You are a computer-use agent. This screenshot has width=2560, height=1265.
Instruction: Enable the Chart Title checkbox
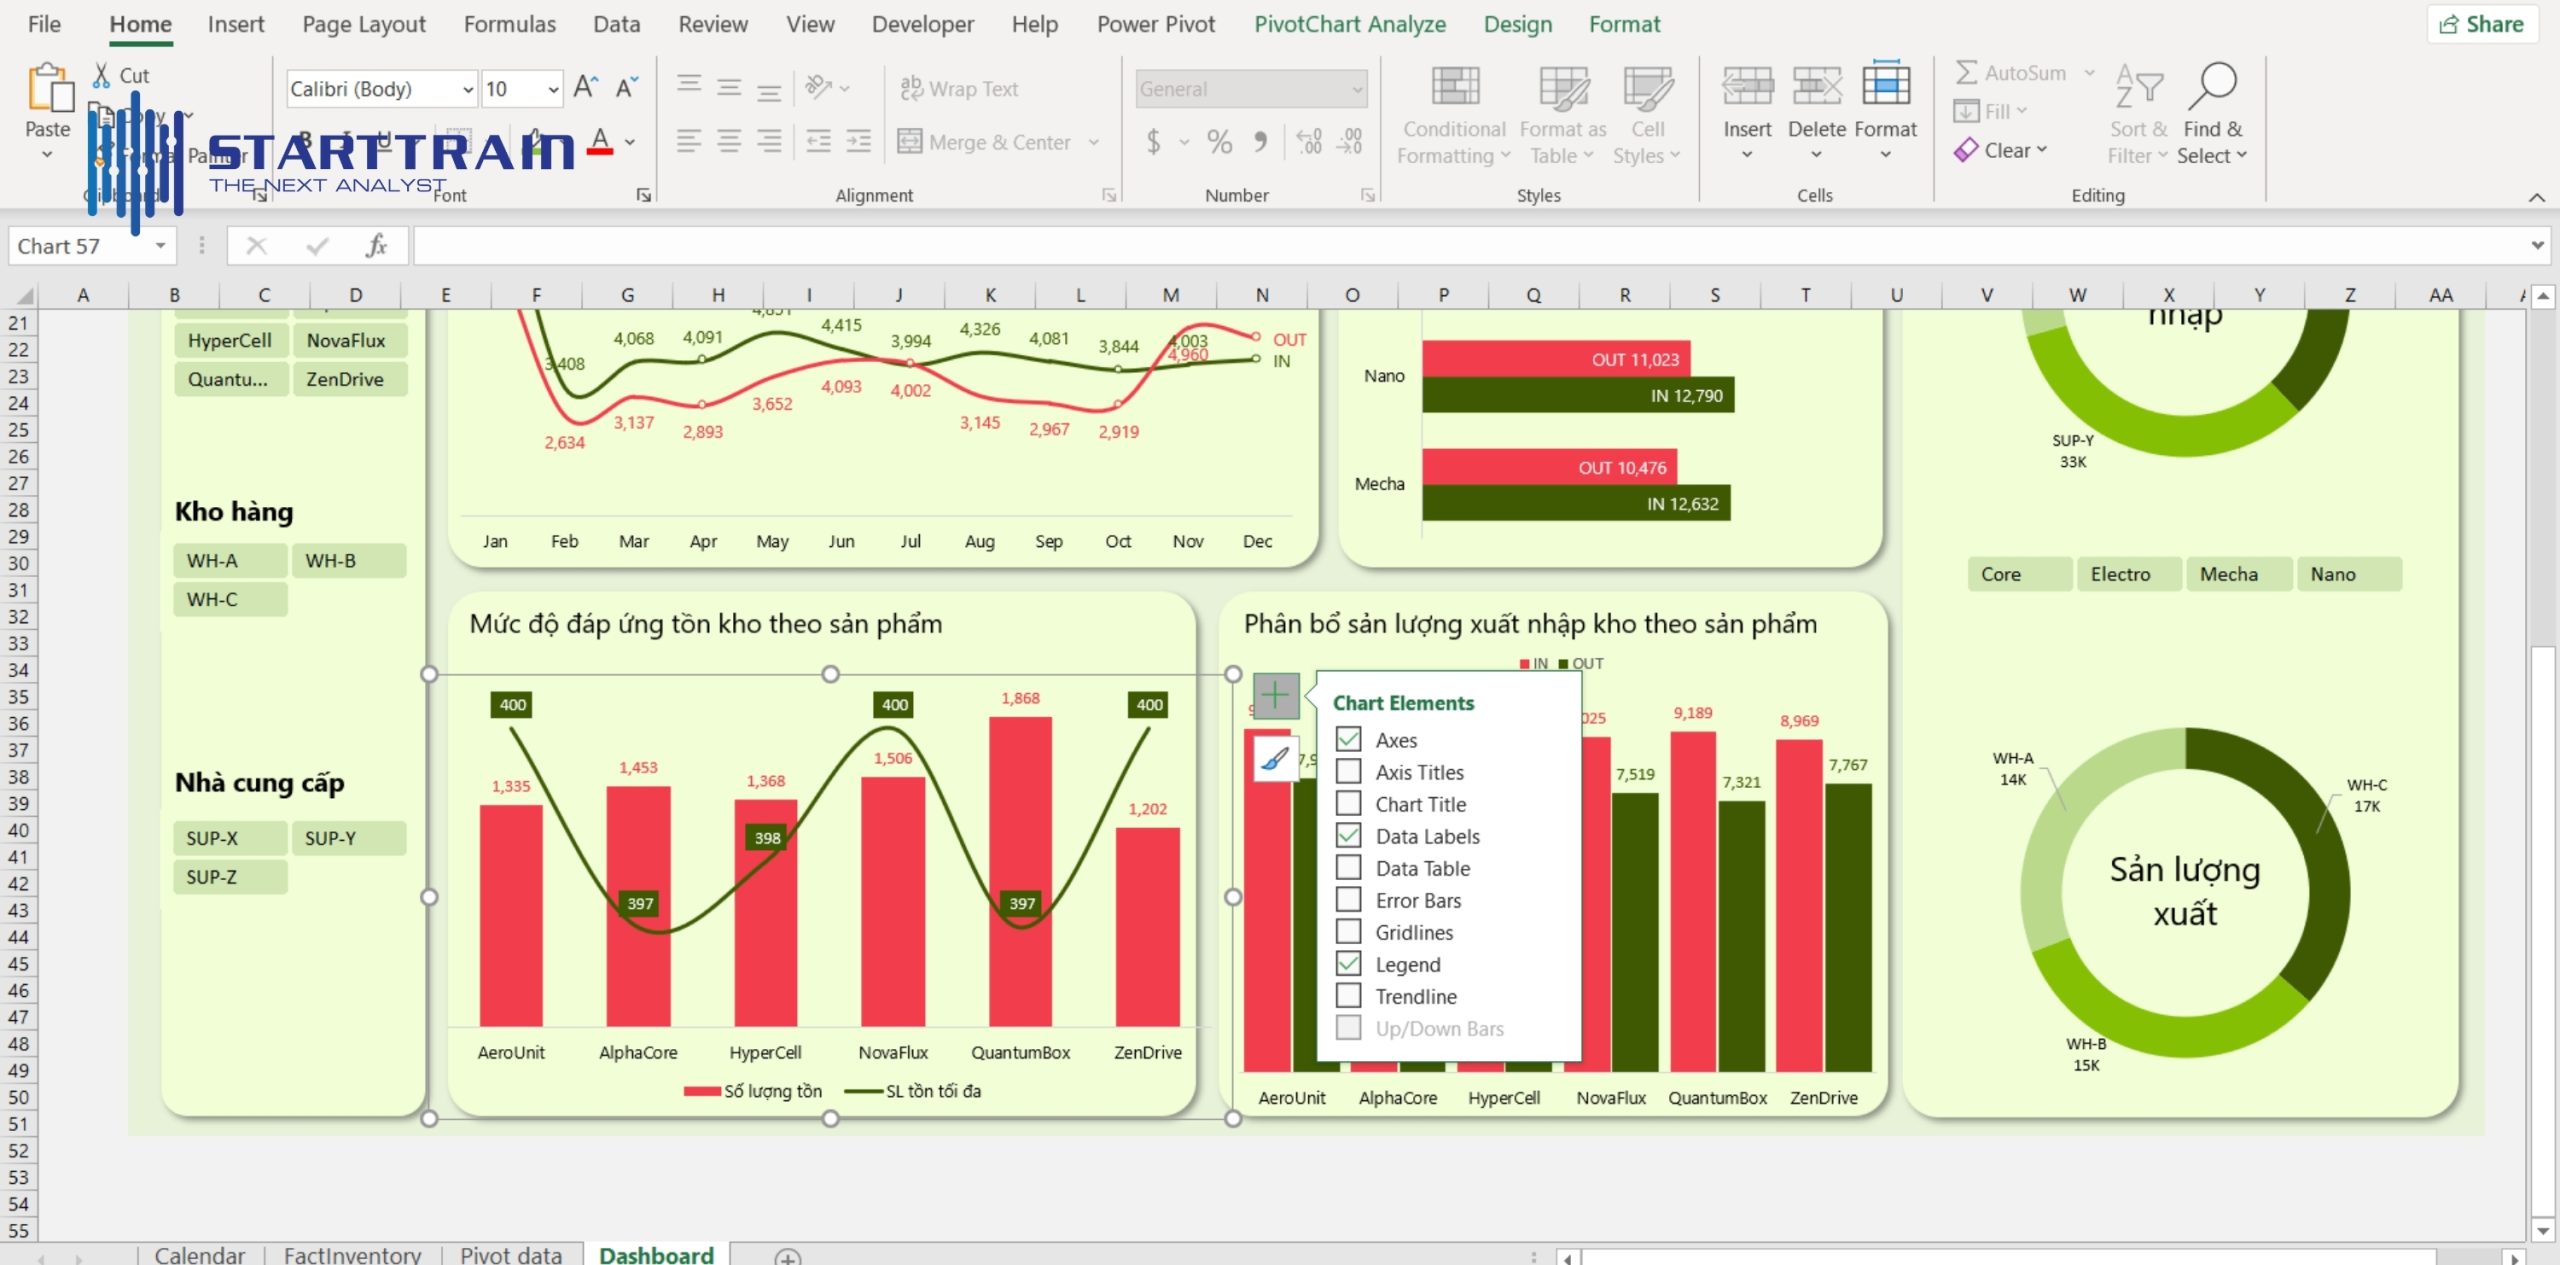1348,804
